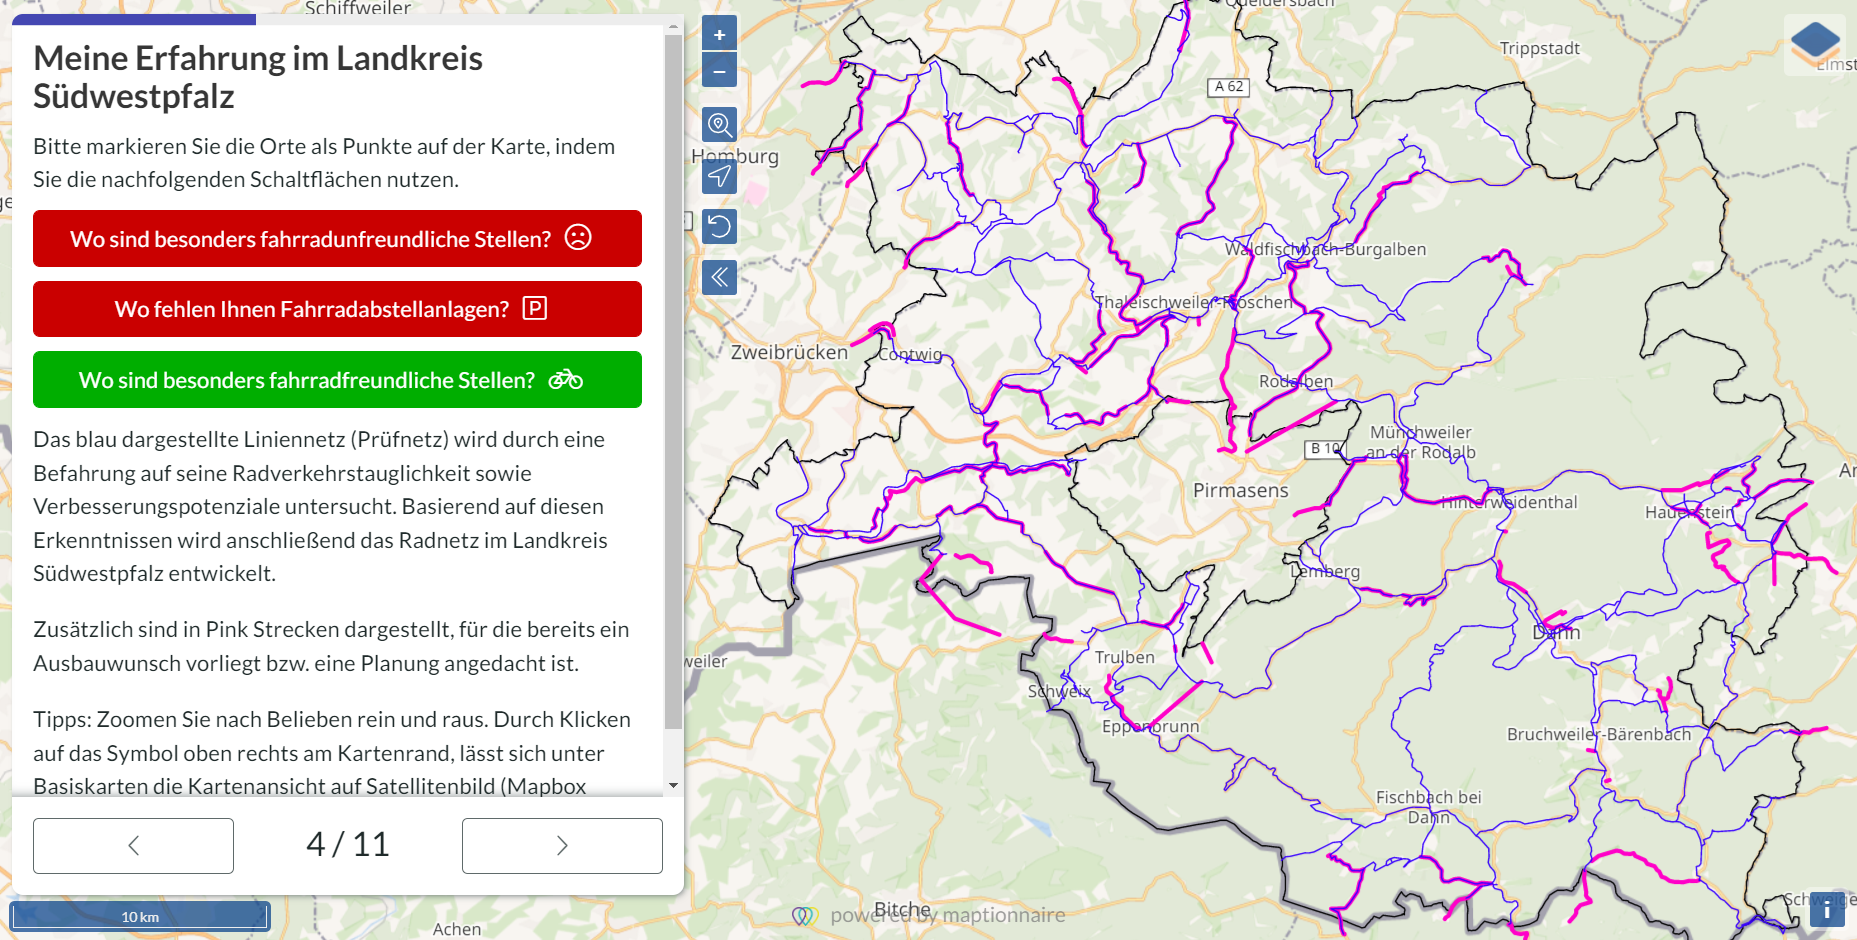Go back to the previous survey page

[133, 846]
